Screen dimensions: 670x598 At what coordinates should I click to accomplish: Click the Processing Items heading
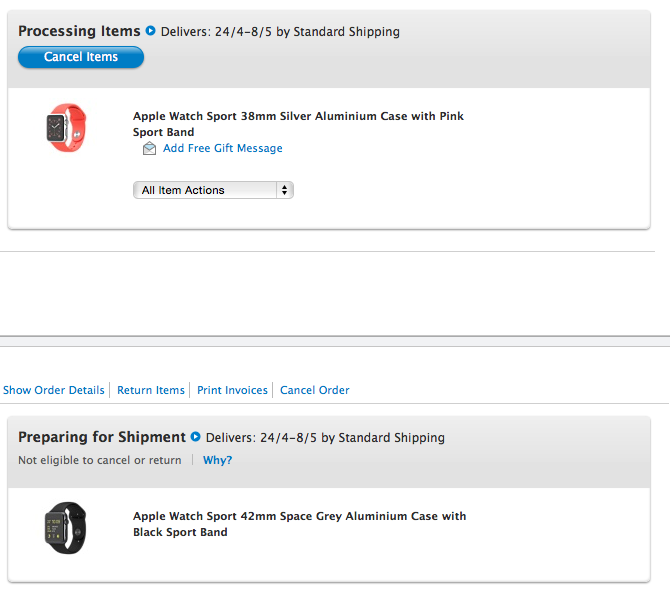click(x=79, y=31)
